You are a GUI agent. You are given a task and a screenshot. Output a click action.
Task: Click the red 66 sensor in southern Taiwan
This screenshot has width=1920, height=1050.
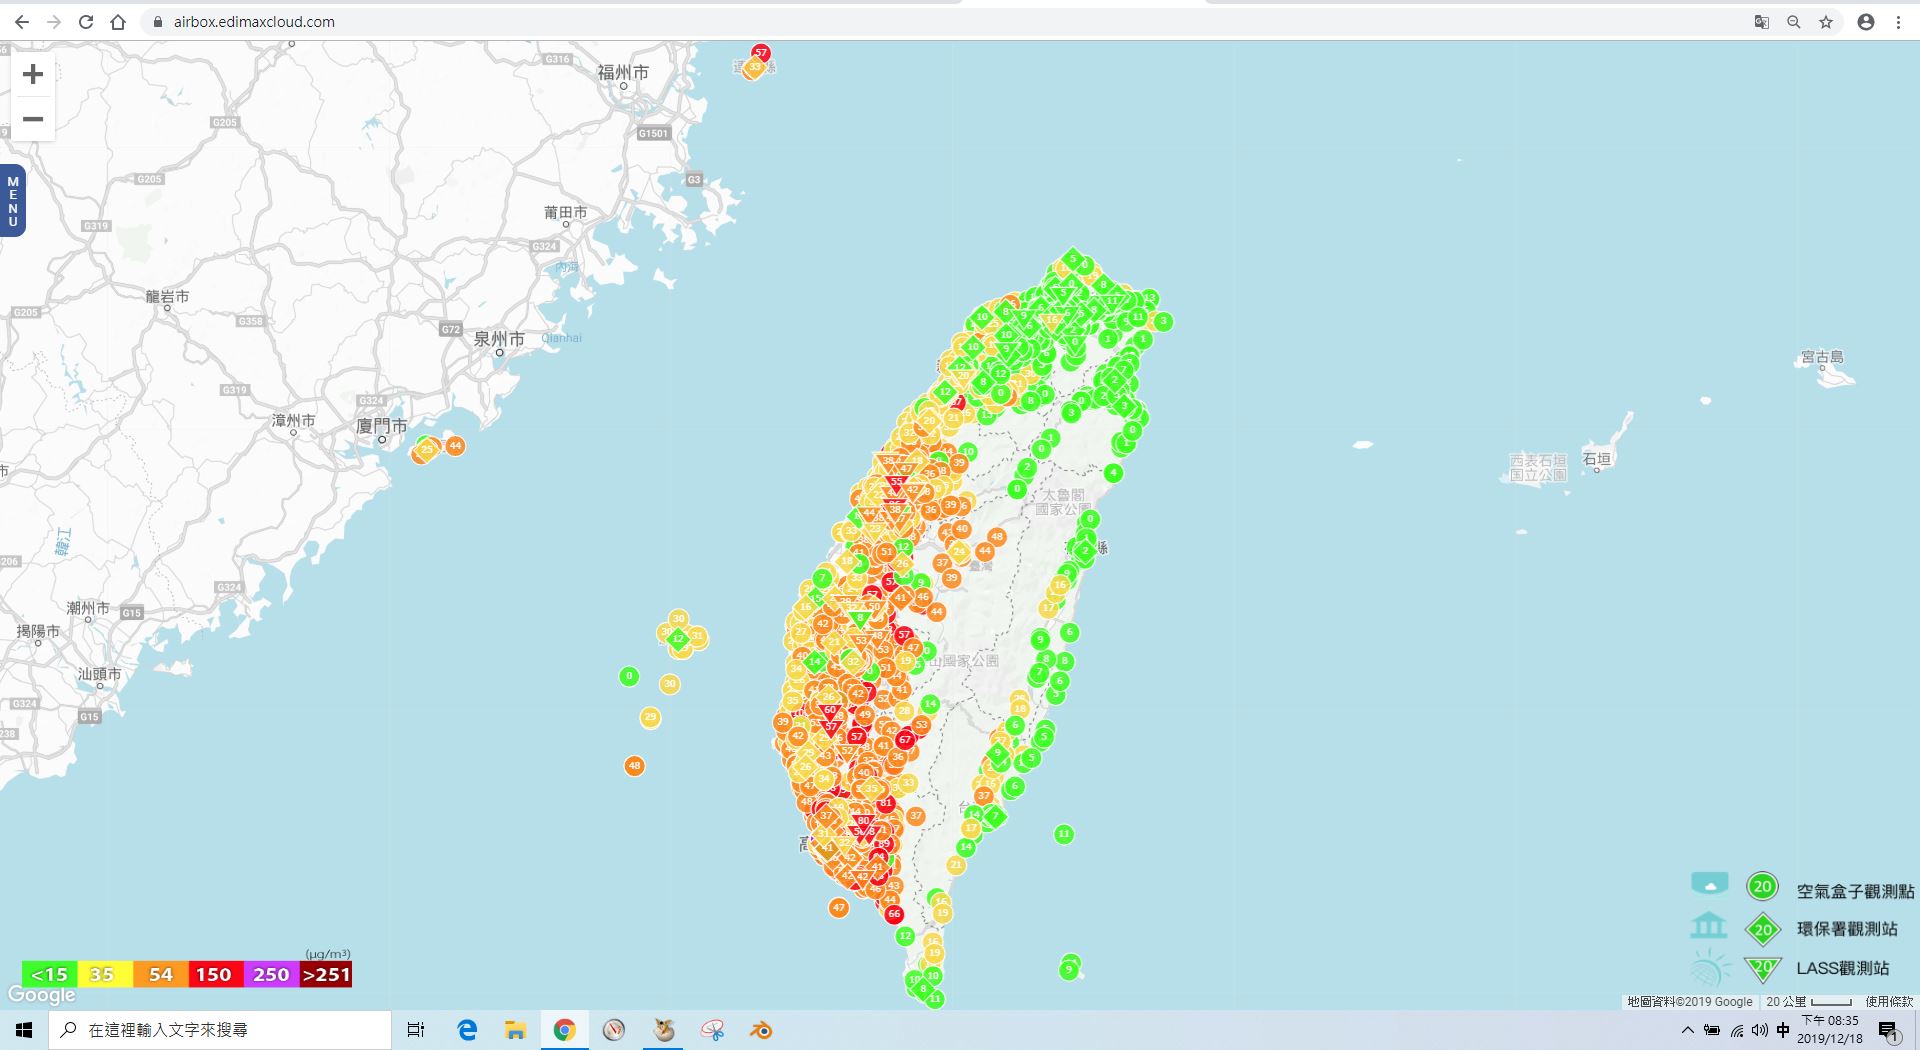click(x=894, y=914)
